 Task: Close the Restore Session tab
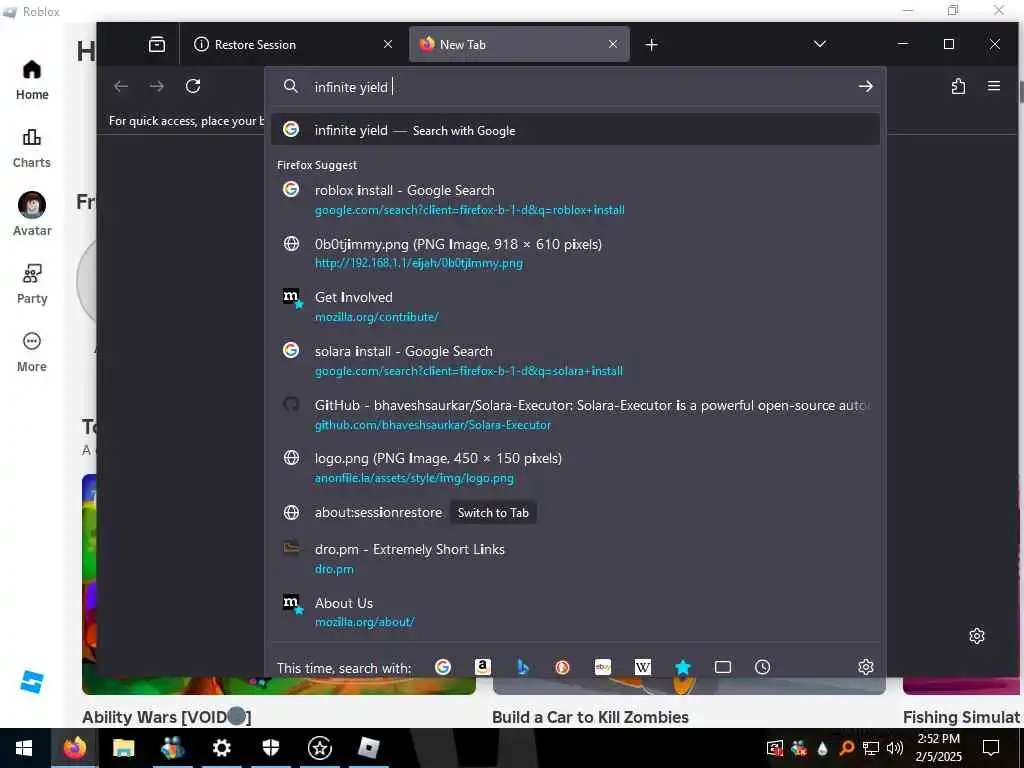coord(388,44)
